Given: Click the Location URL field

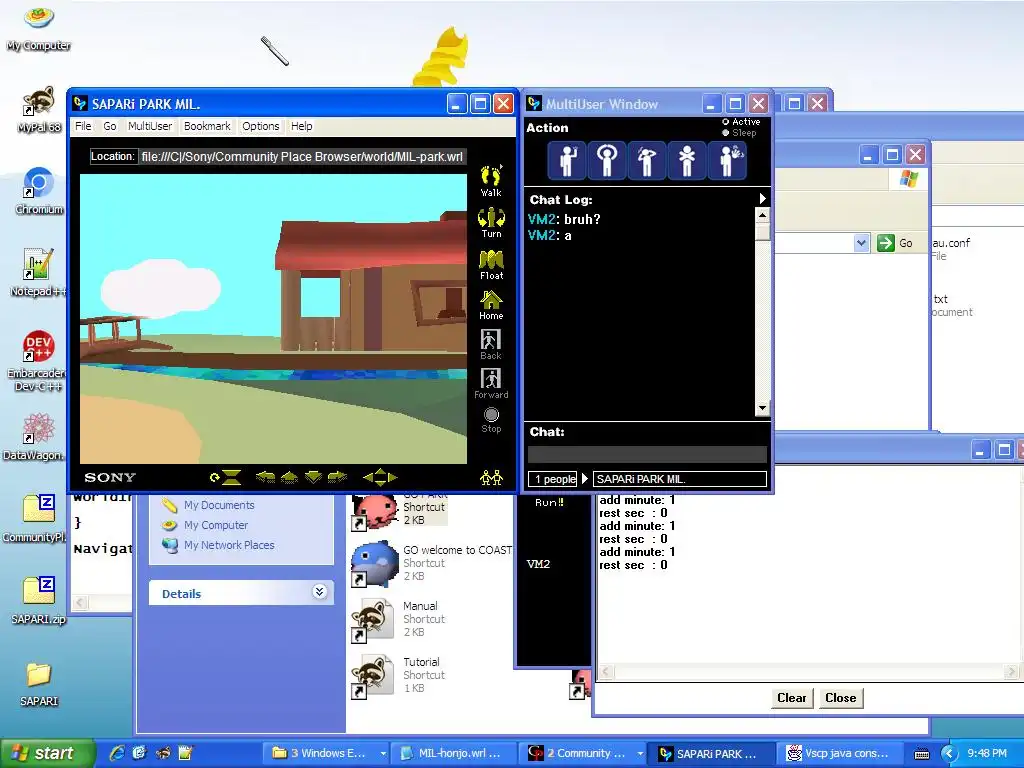Looking at the screenshot, I should [302, 157].
